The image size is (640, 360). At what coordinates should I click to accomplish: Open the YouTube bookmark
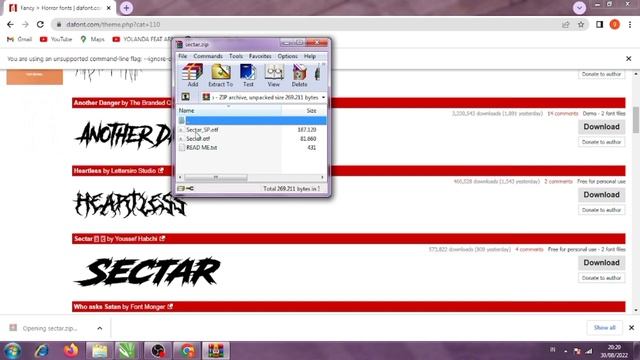click(56, 39)
